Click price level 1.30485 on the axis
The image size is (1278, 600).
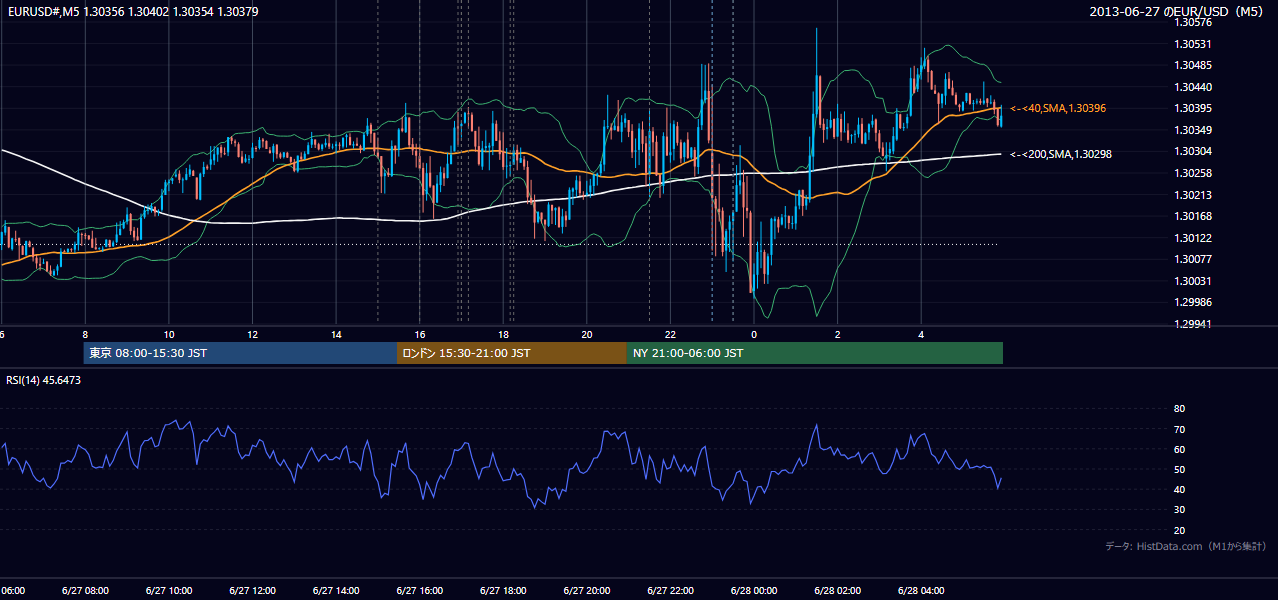1193,66
